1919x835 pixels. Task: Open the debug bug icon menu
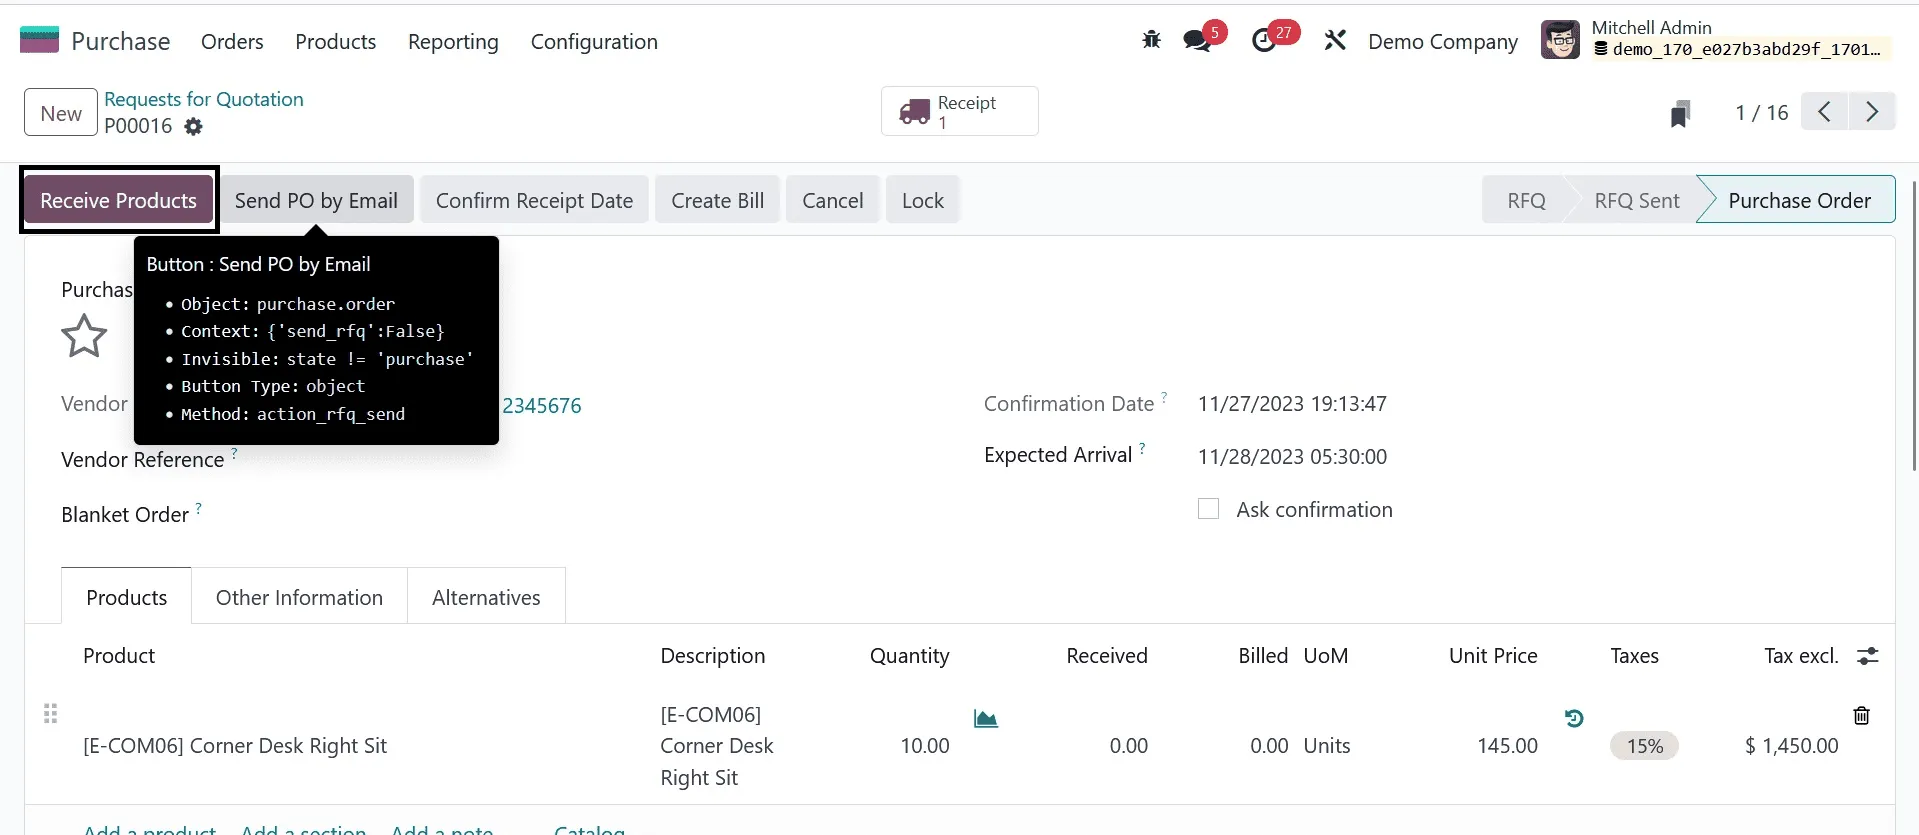[1151, 40]
